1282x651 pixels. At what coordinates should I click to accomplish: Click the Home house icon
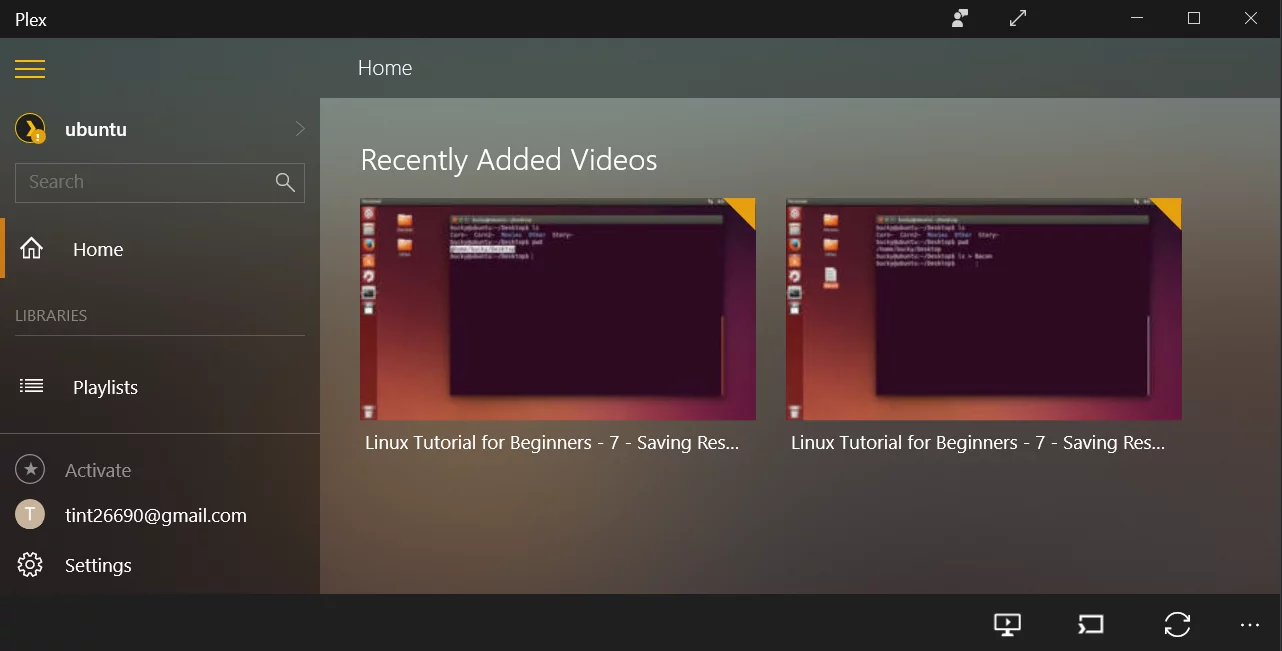[31, 249]
